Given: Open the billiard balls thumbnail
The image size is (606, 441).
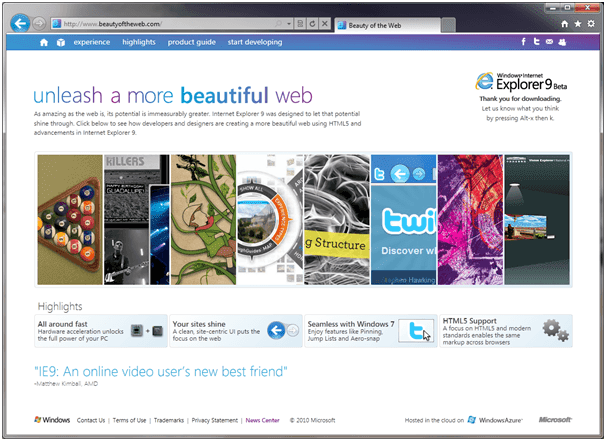Looking at the screenshot, I should pyautogui.click(x=70, y=220).
